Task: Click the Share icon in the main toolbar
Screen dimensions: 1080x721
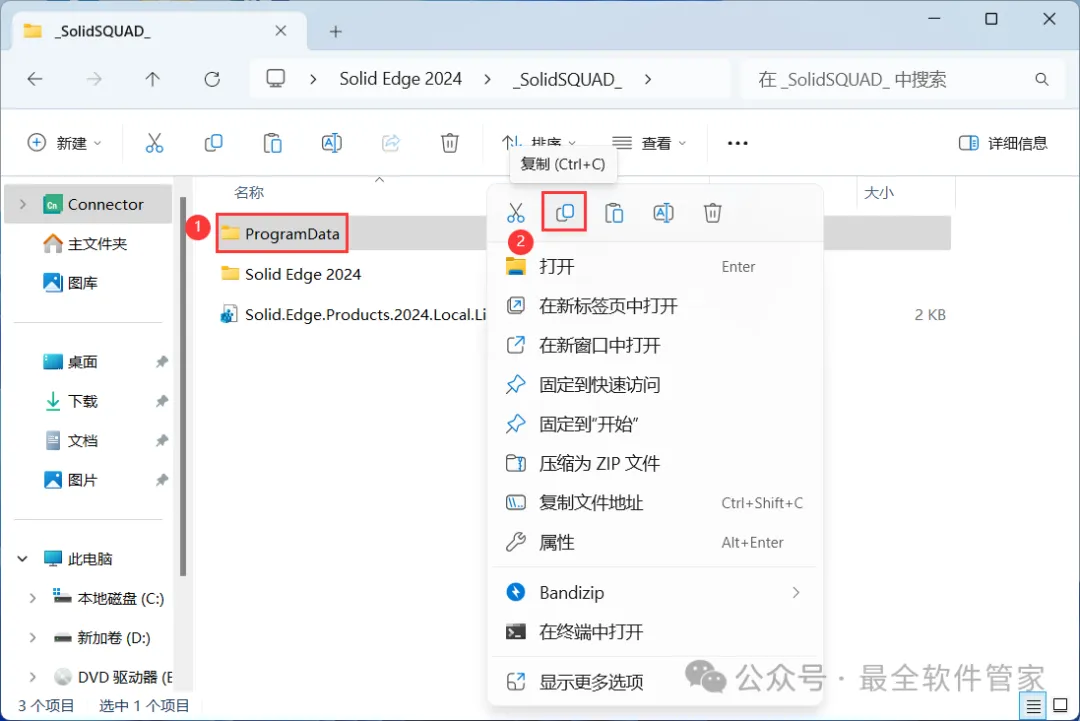Action: pyautogui.click(x=391, y=143)
